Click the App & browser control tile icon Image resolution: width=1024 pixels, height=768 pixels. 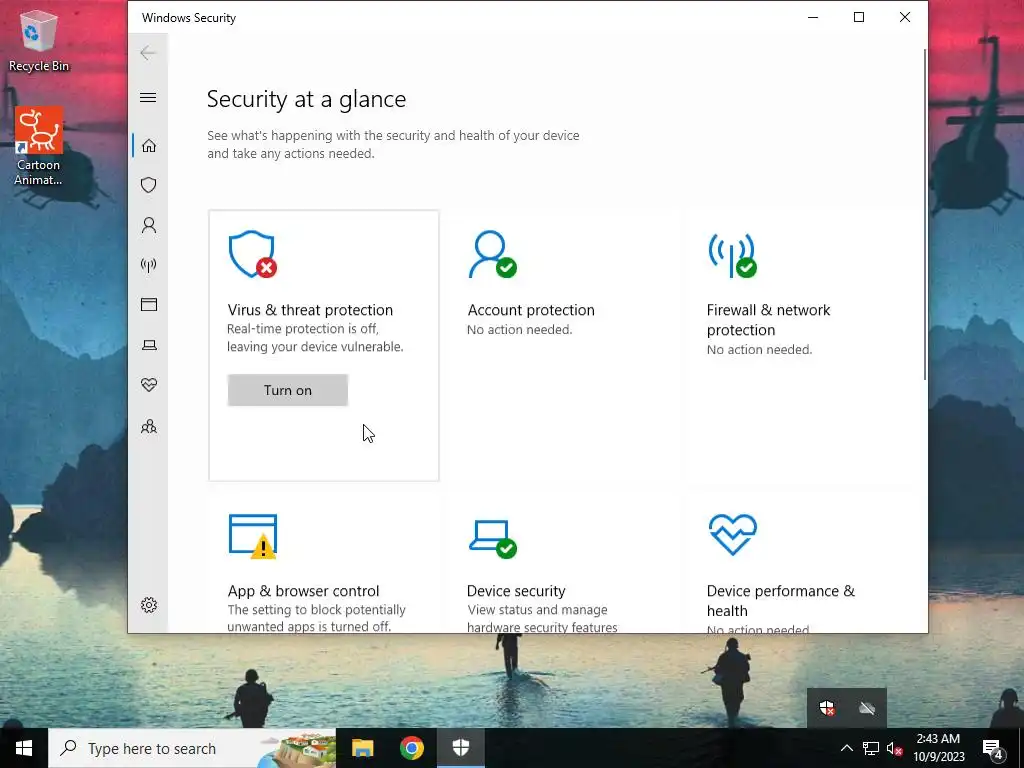pyautogui.click(x=253, y=536)
